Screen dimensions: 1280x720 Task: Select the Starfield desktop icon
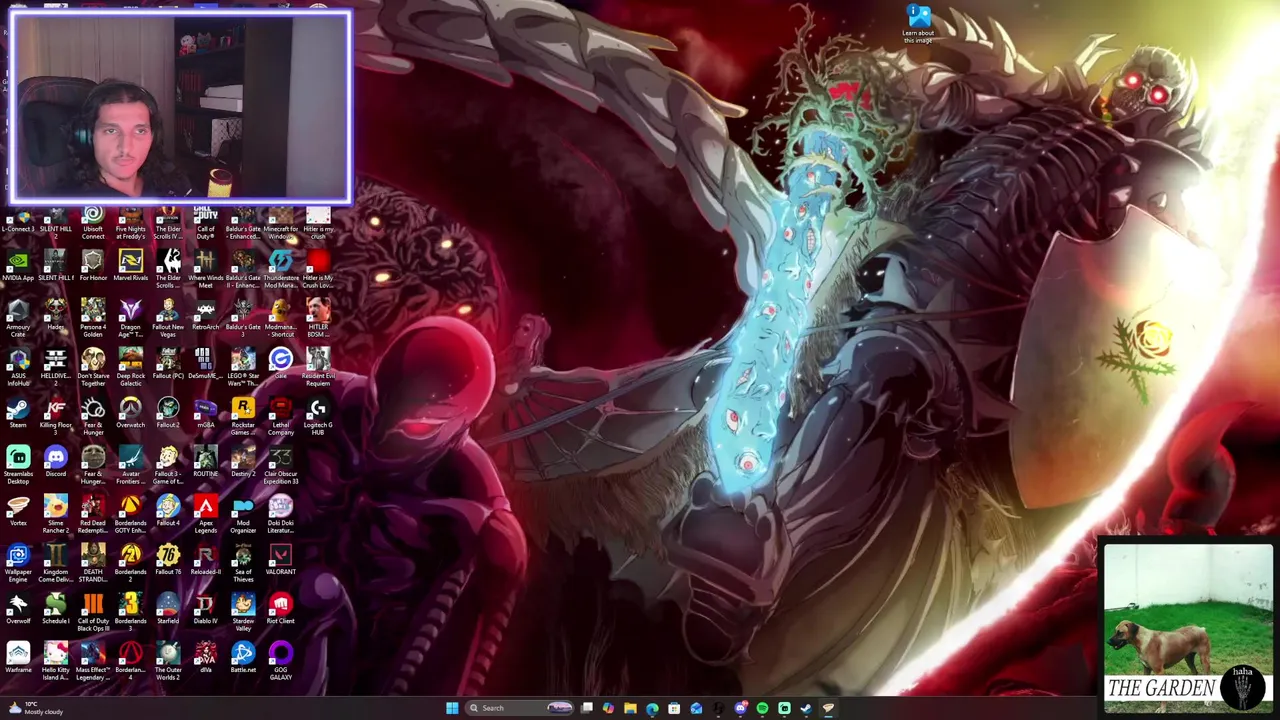(x=168, y=610)
